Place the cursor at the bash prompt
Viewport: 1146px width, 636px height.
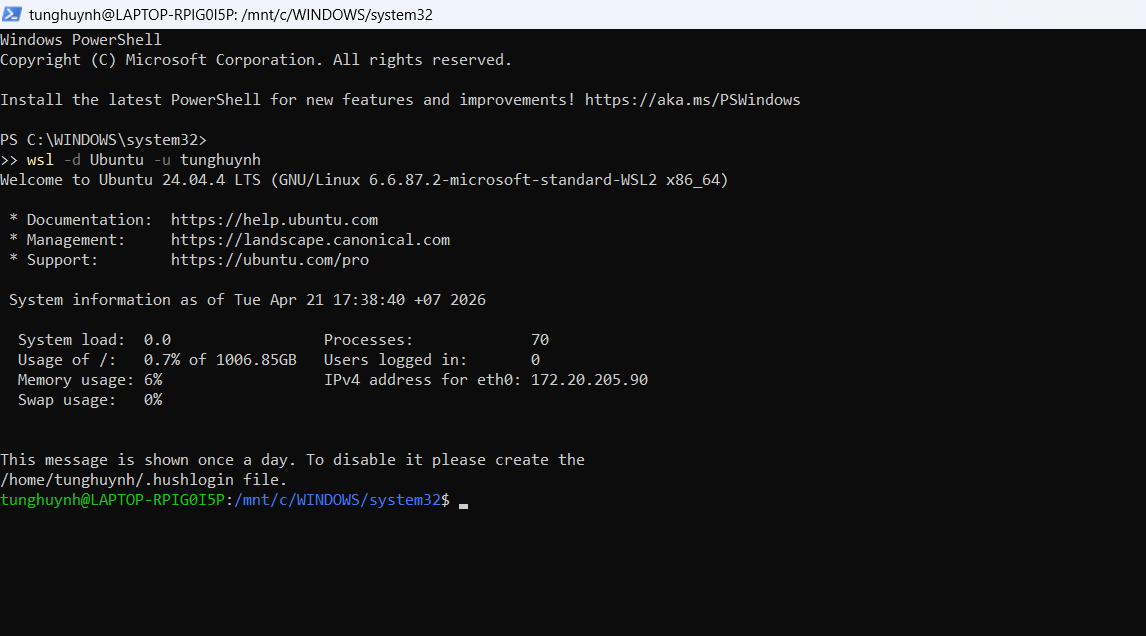point(463,501)
